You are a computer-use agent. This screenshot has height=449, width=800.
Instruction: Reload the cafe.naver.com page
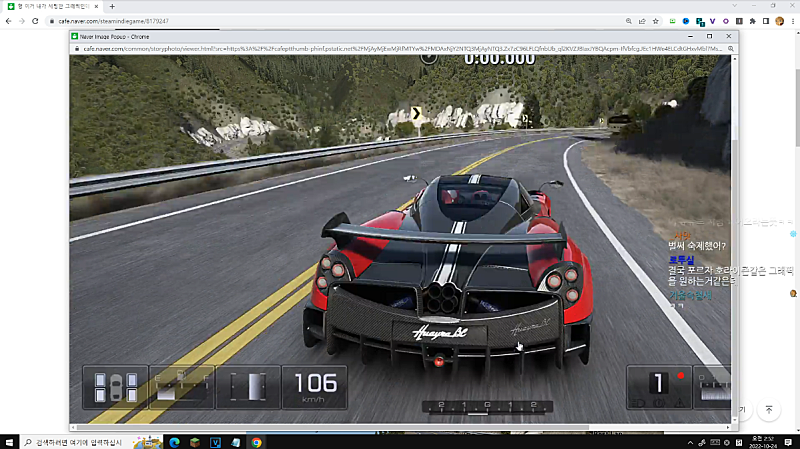(35, 20)
